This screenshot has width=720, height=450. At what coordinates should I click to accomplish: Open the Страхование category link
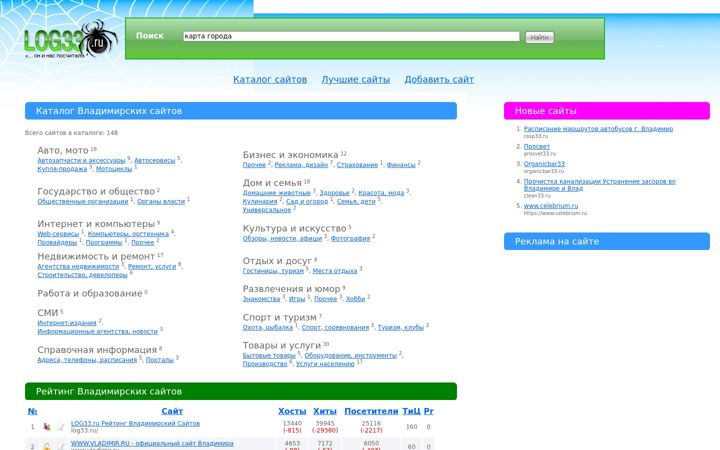pyautogui.click(x=357, y=164)
